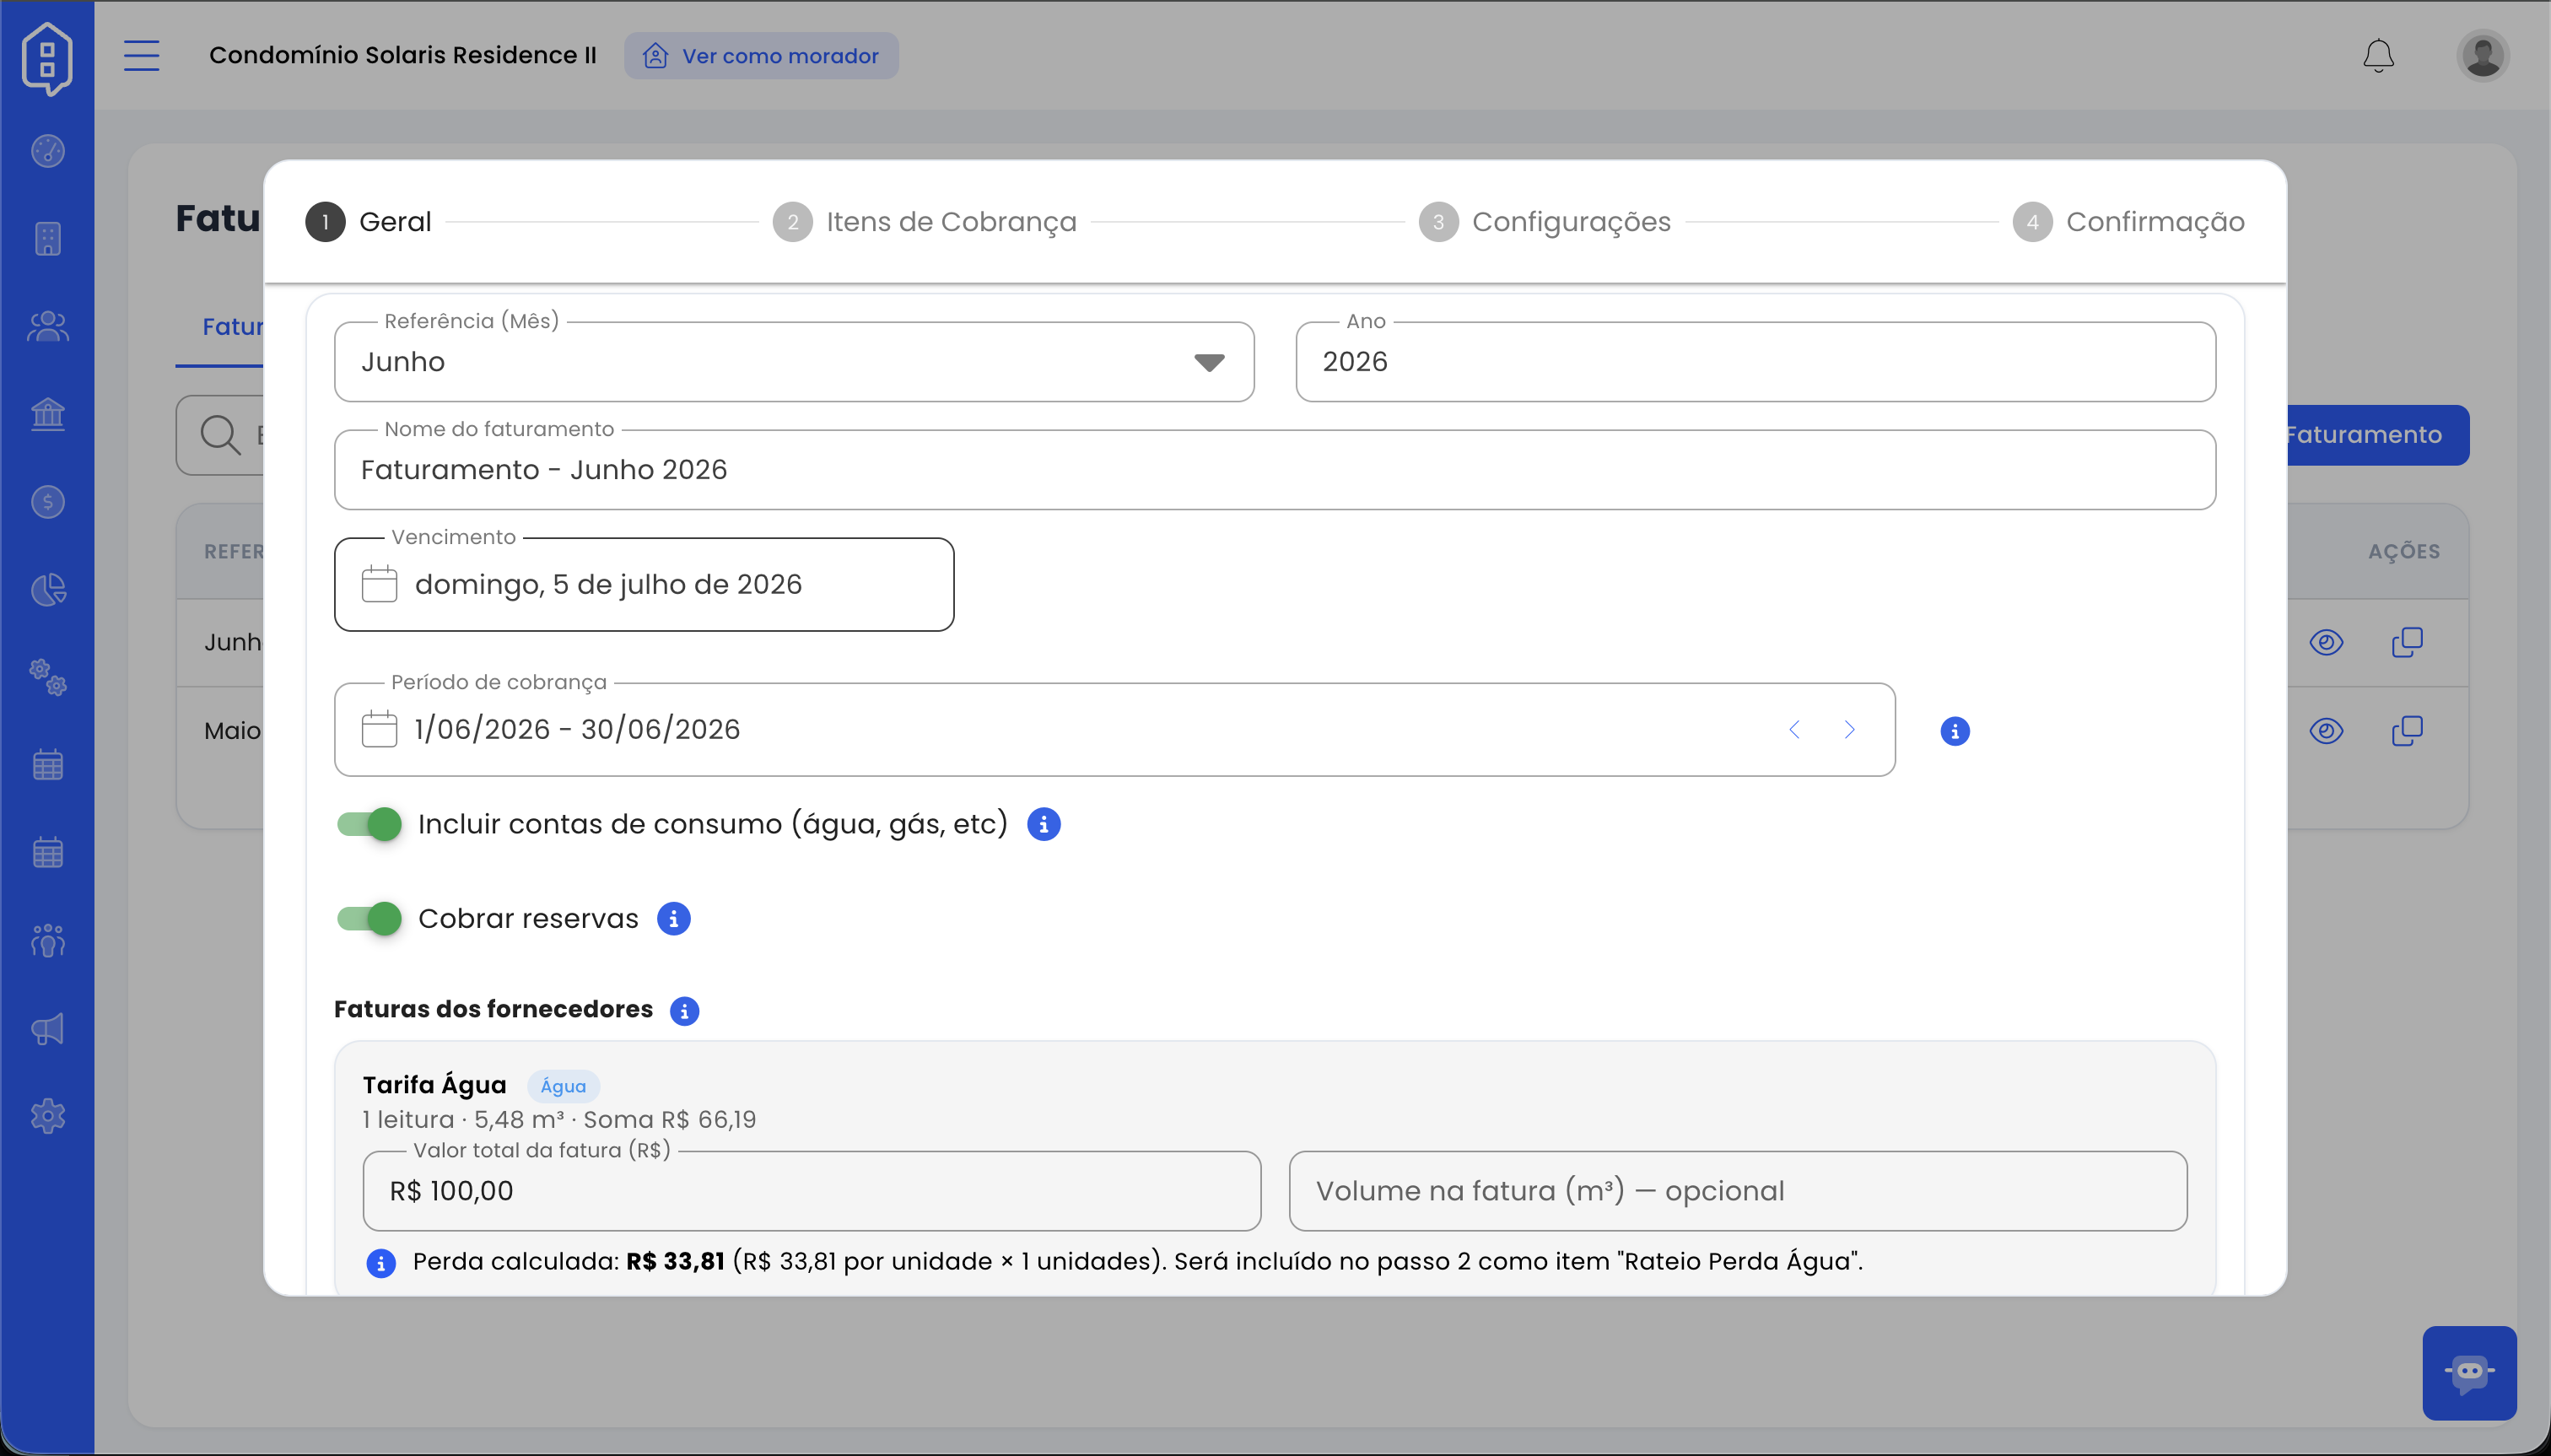Screen dimensions: 2551x1456
Task: Open the building units sidebar icon
Action: [47, 238]
